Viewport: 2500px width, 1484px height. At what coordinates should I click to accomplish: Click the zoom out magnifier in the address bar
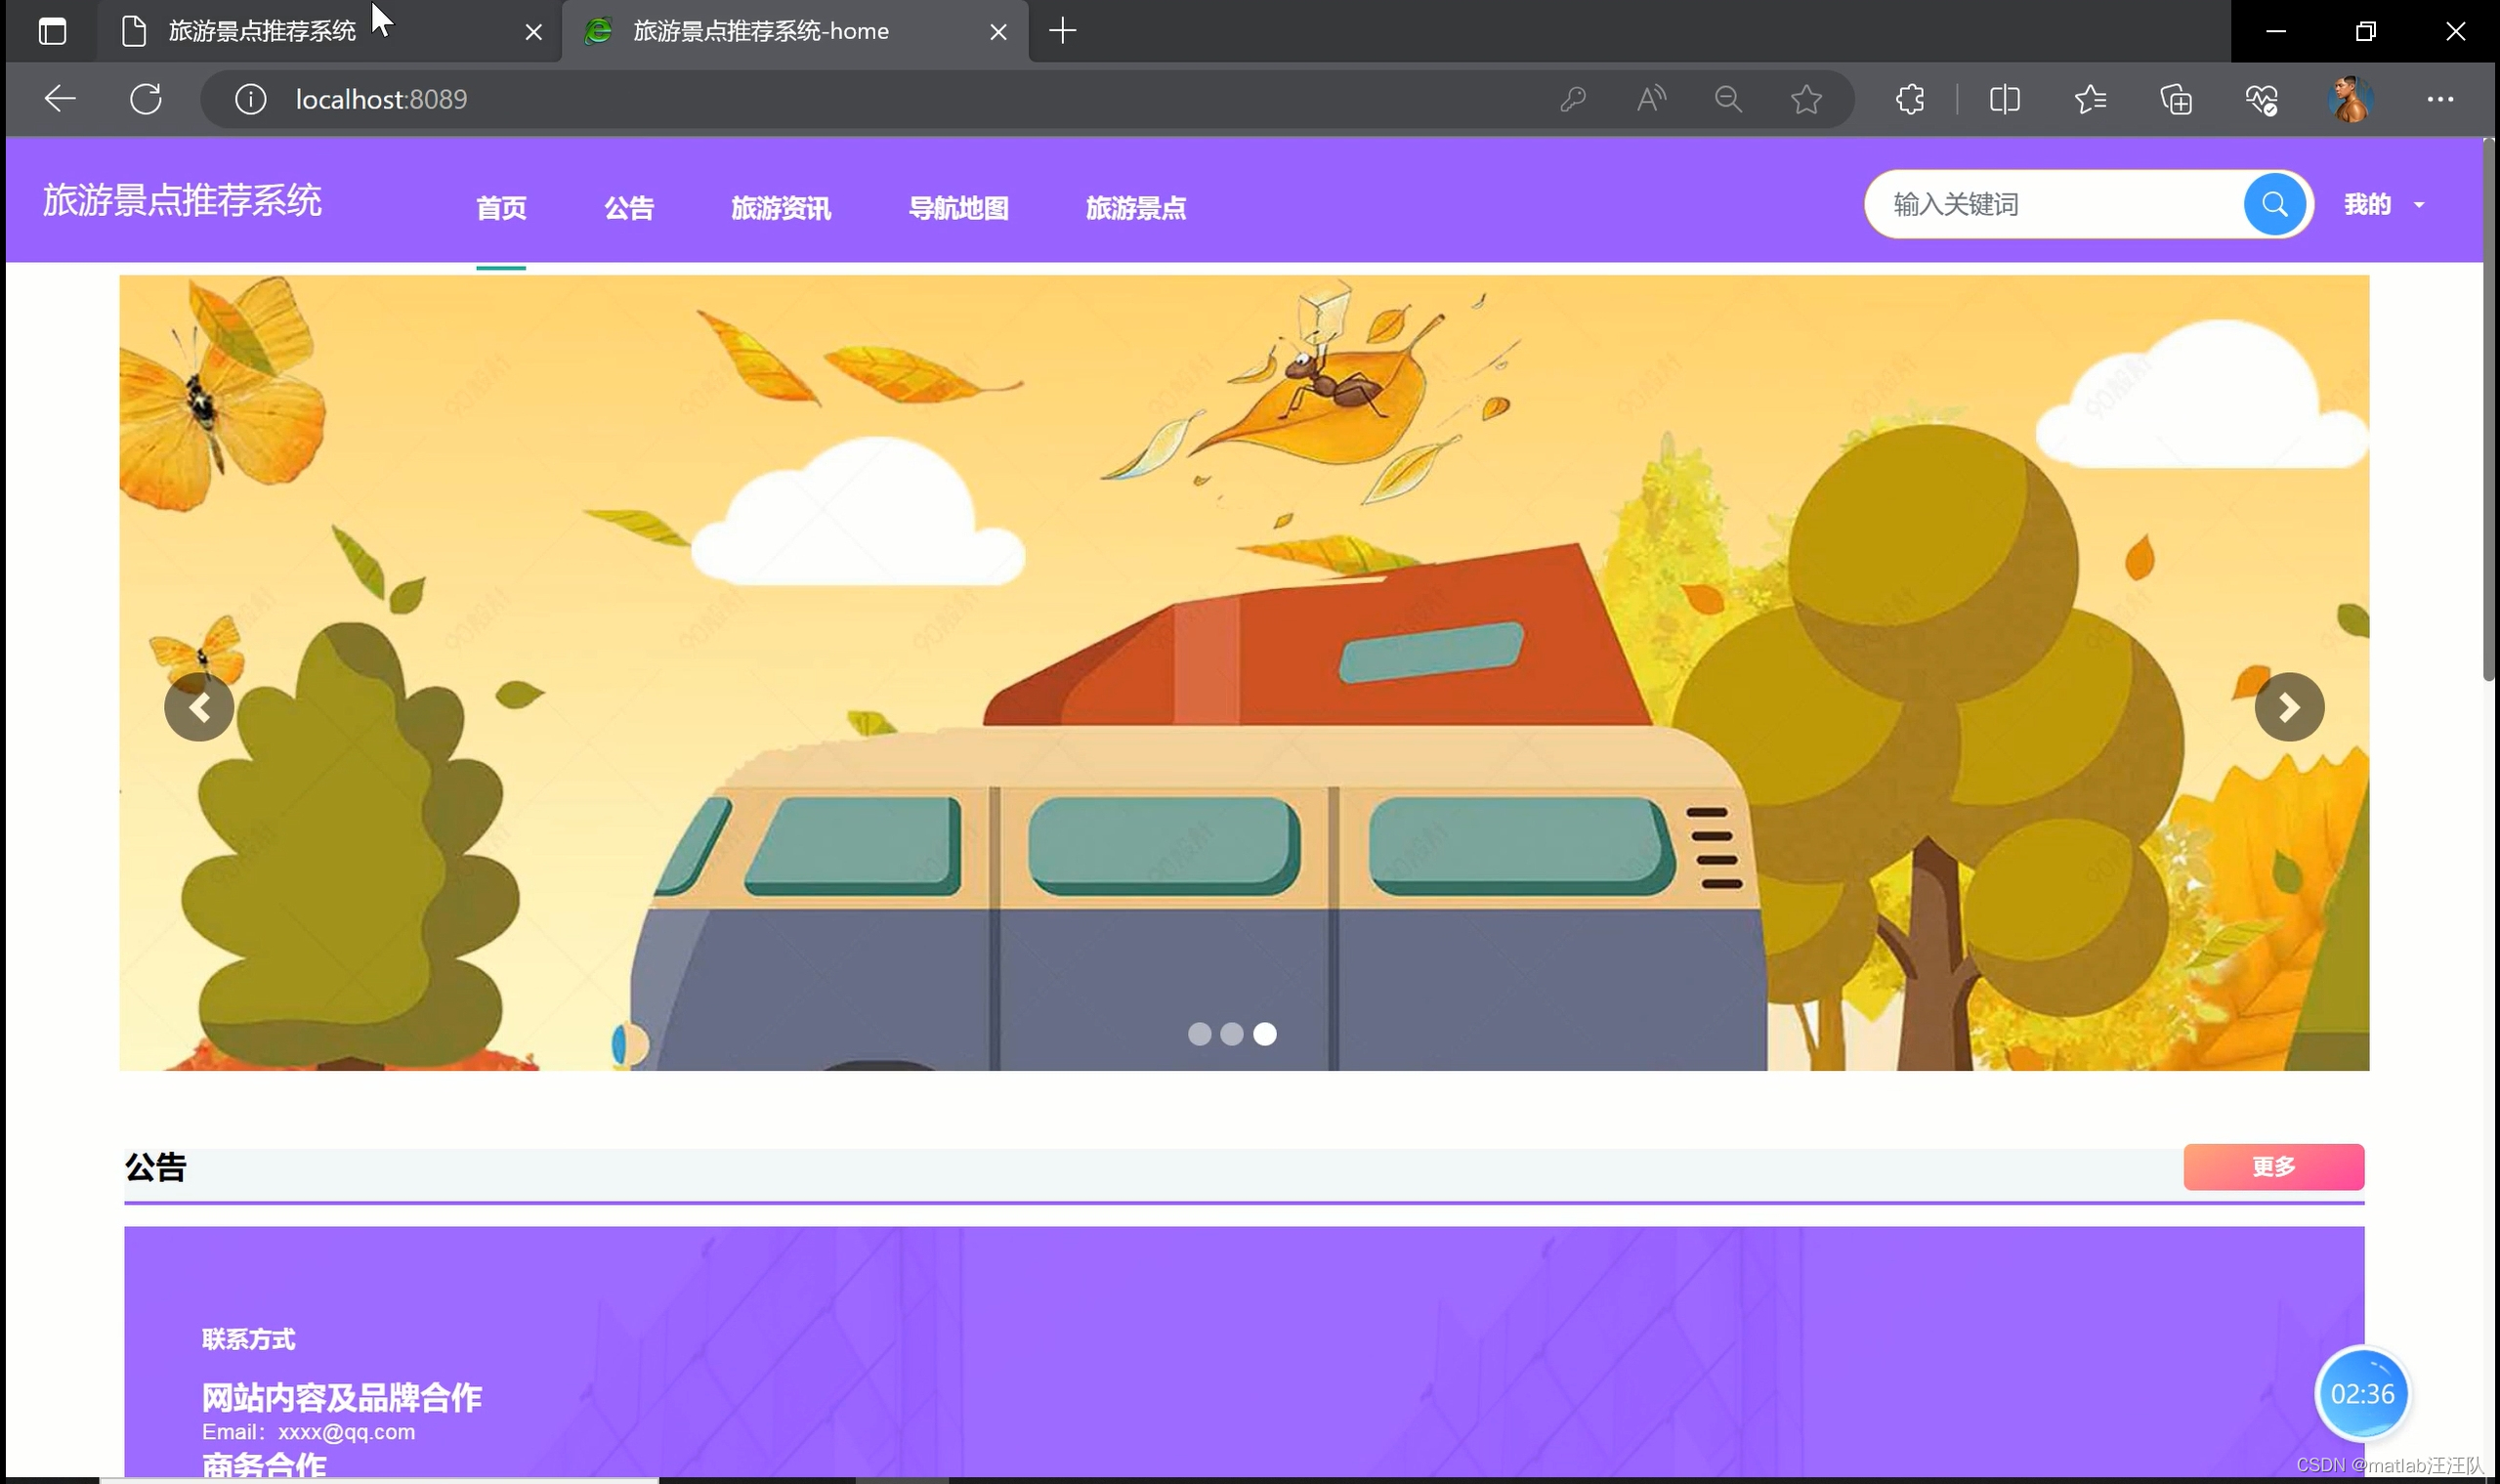click(1728, 99)
